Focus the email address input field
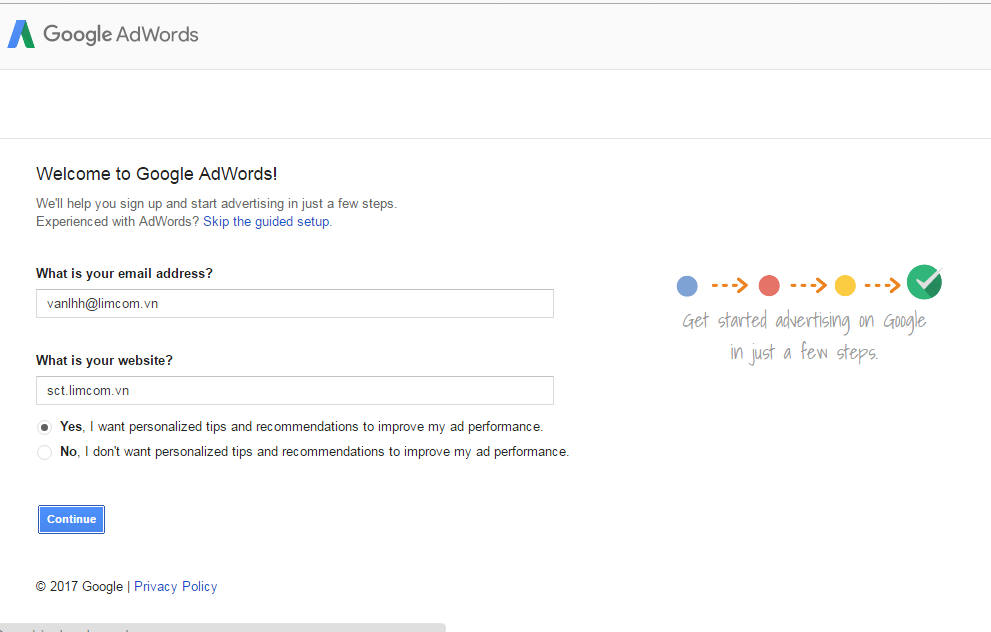 (x=295, y=304)
